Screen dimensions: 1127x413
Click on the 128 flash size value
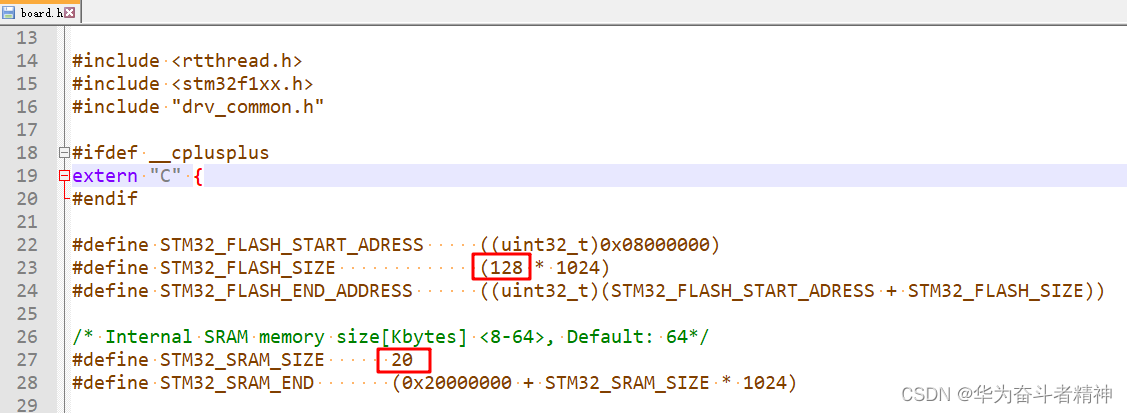[506, 268]
